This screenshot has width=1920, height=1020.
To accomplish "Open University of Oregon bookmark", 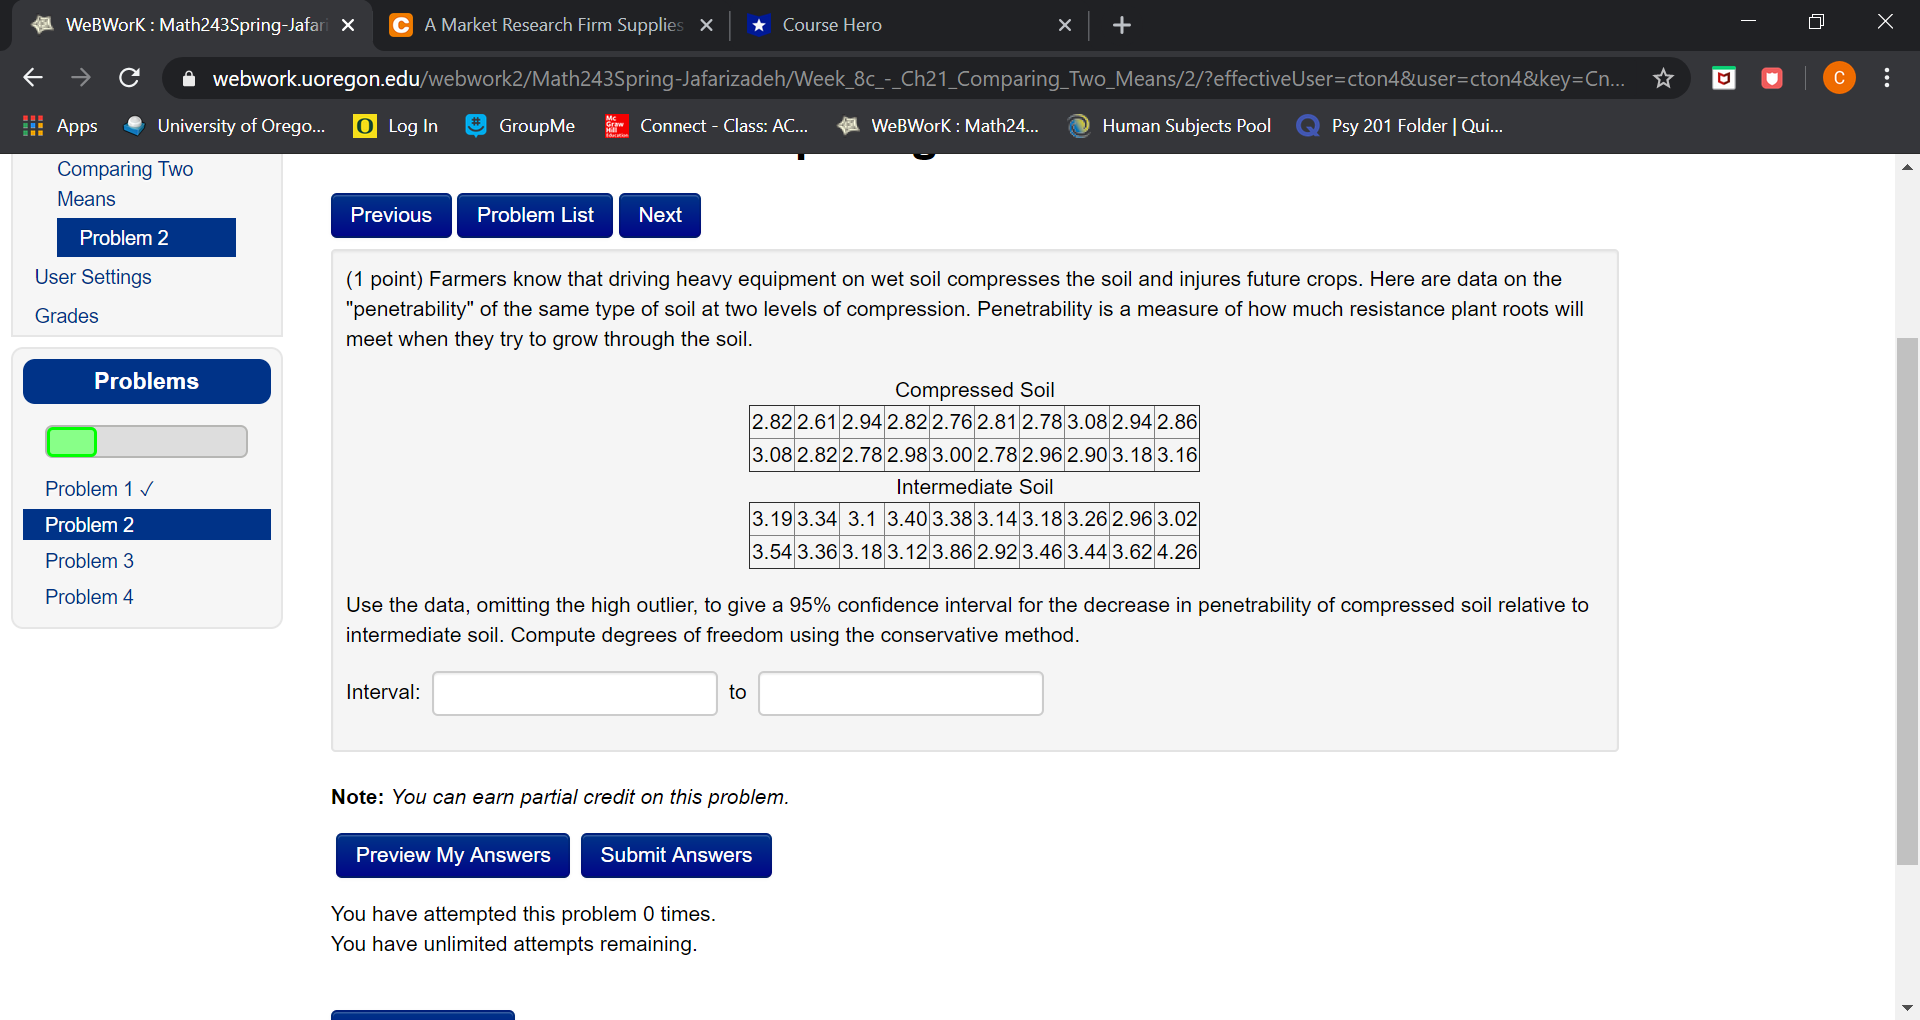I will click(x=225, y=126).
